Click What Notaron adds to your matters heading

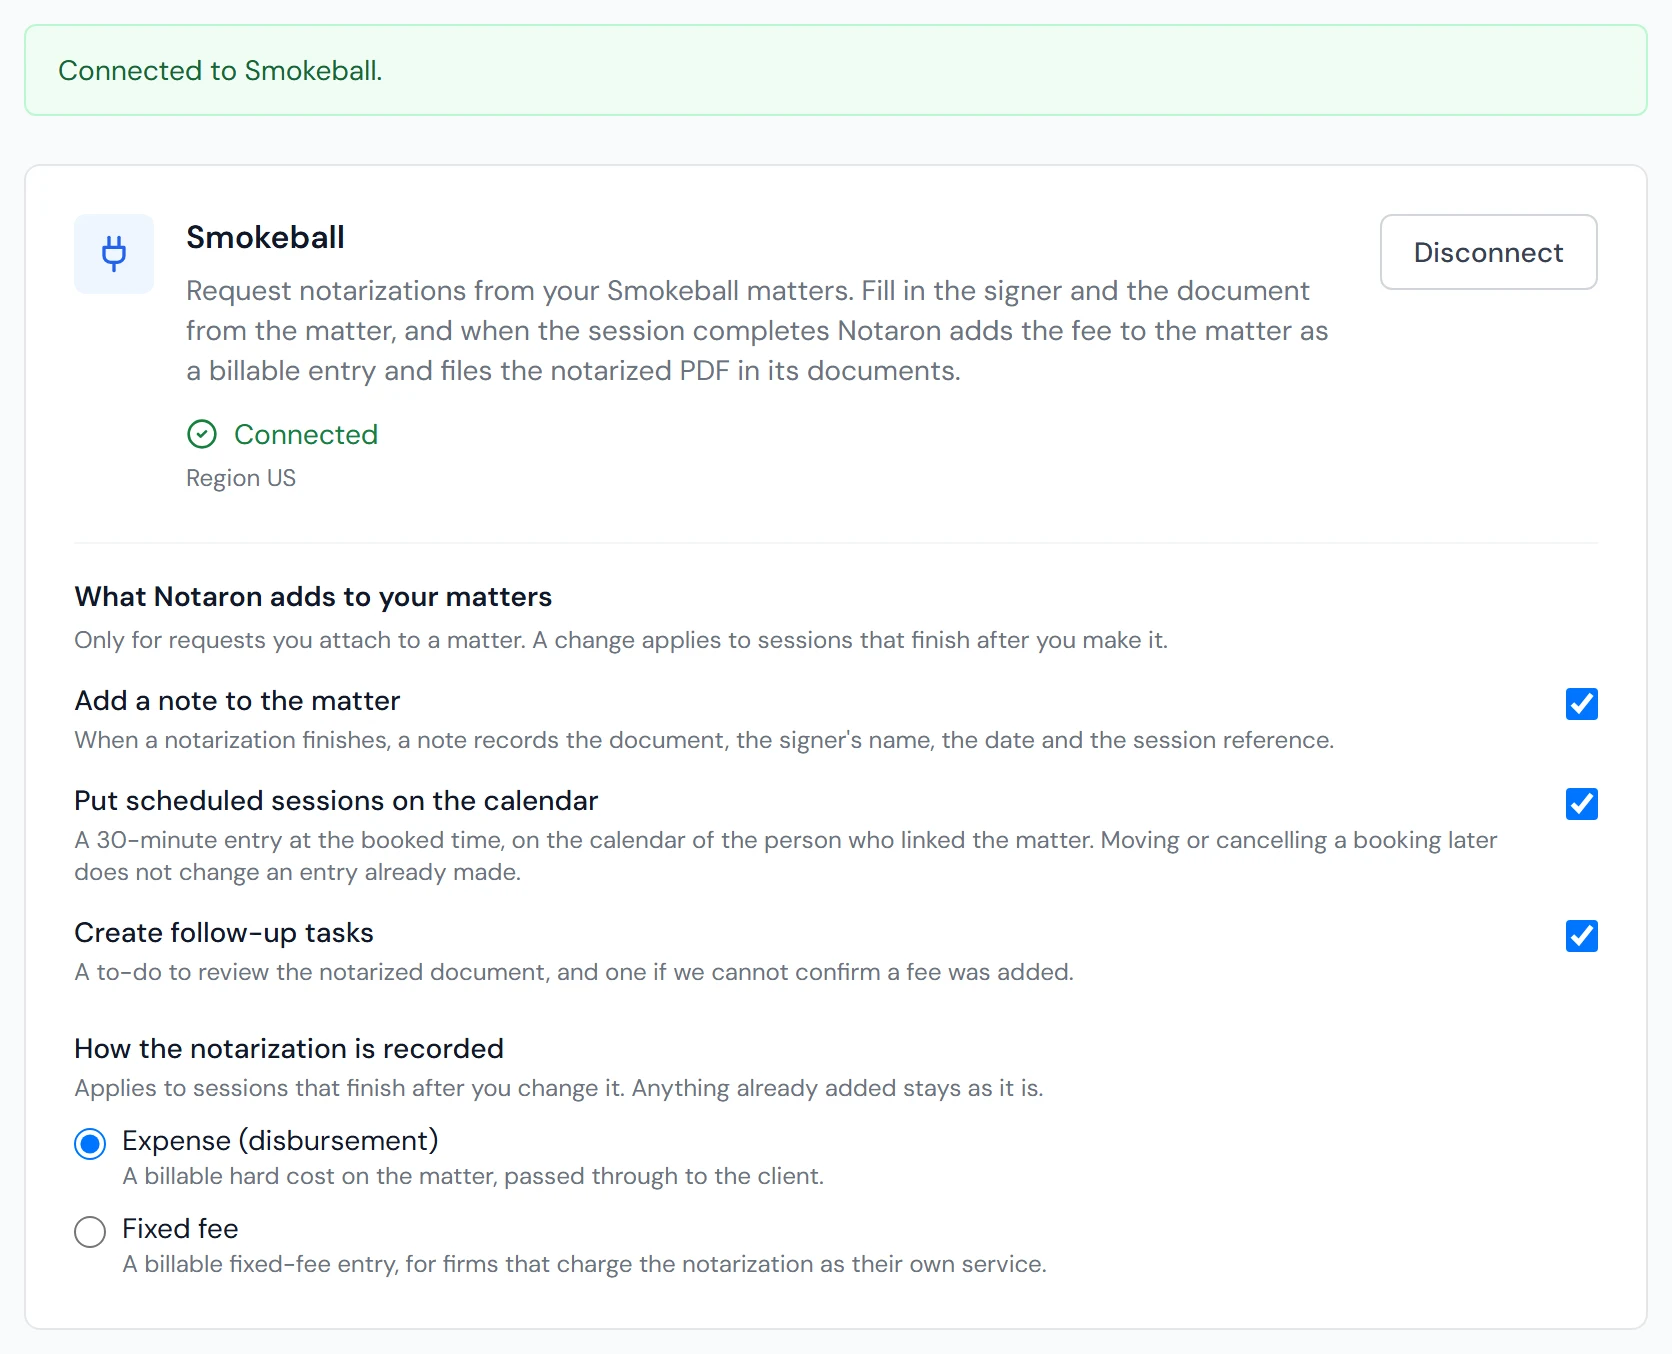pyautogui.click(x=313, y=597)
